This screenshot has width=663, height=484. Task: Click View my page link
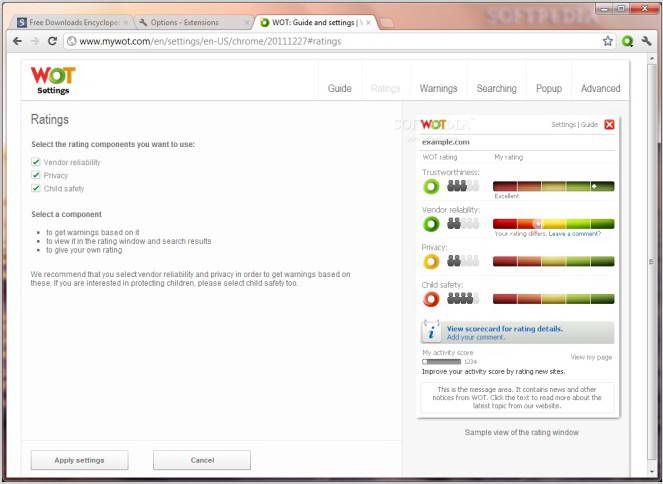(591, 357)
